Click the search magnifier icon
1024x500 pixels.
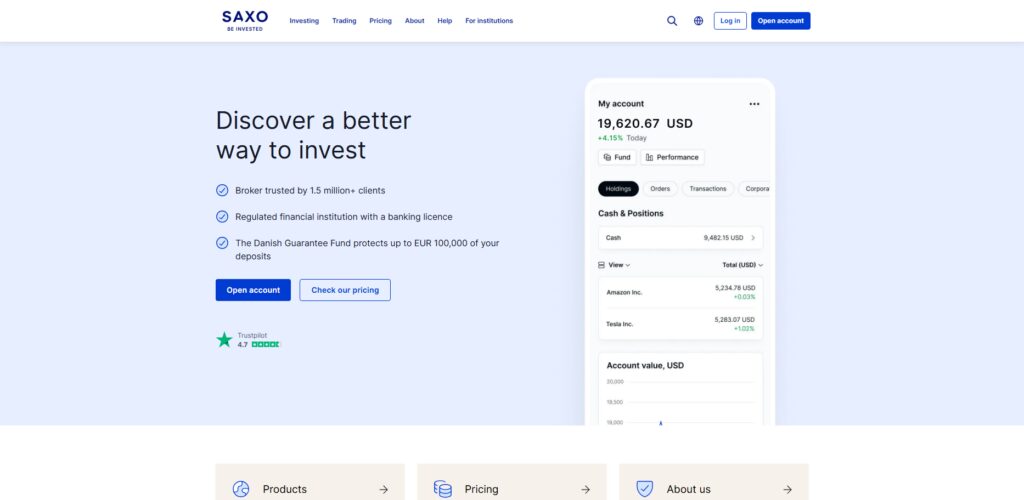click(672, 21)
